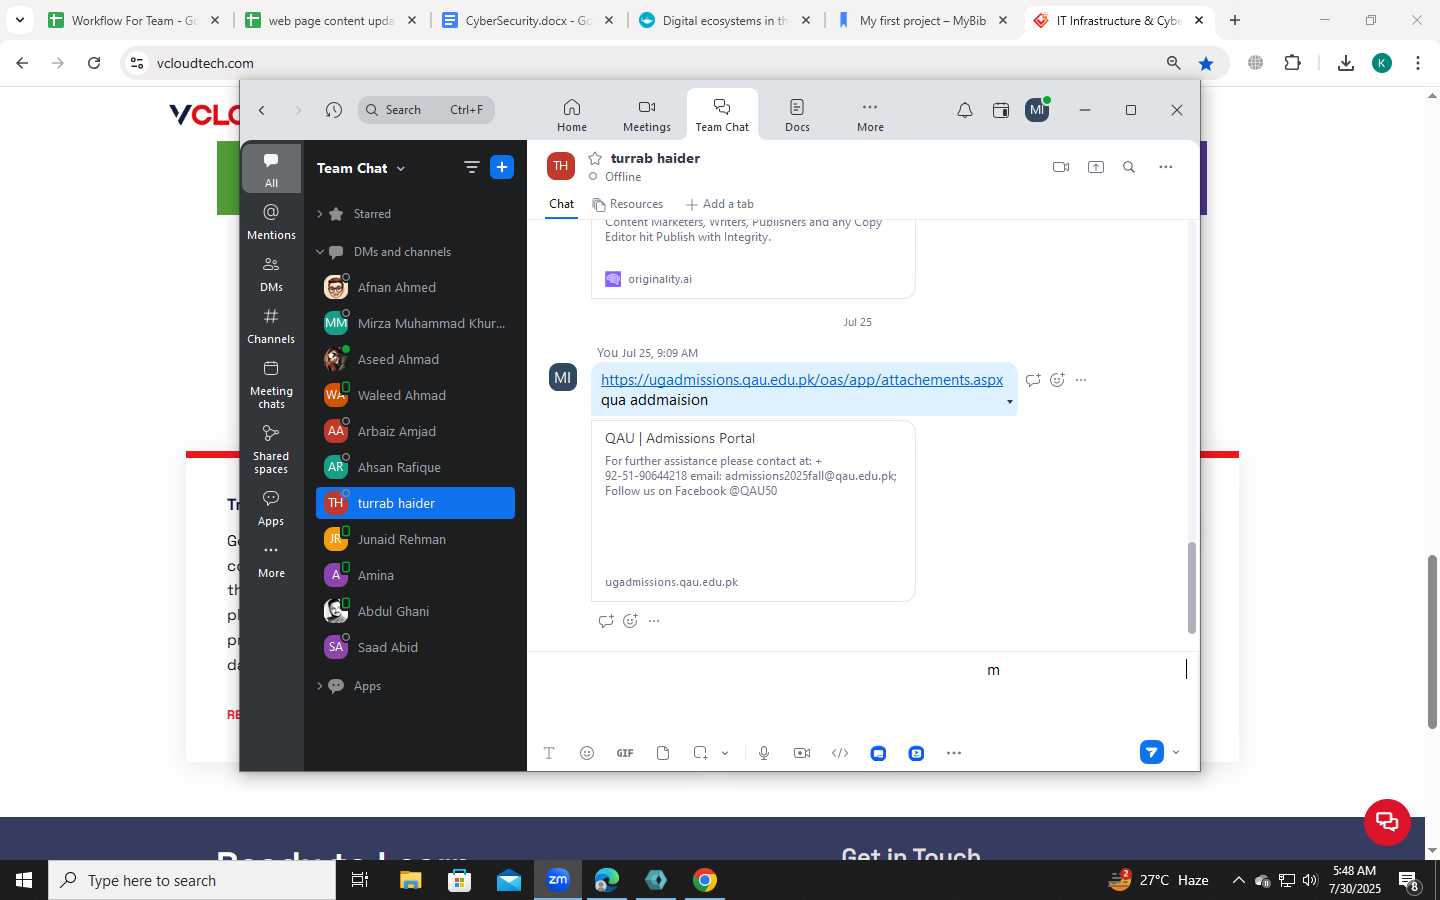Screen dimensions: 1440x900
Task: Open Zoom history clock icon
Action: point(334,110)
